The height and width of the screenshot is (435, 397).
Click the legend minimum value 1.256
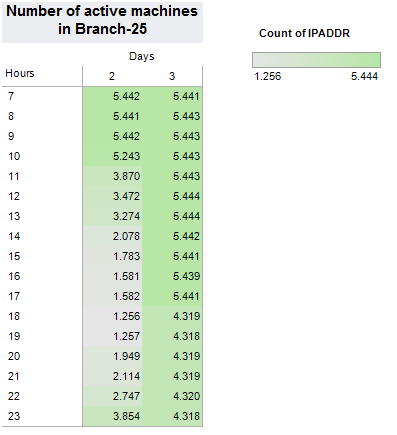click(x=268, y=76)
